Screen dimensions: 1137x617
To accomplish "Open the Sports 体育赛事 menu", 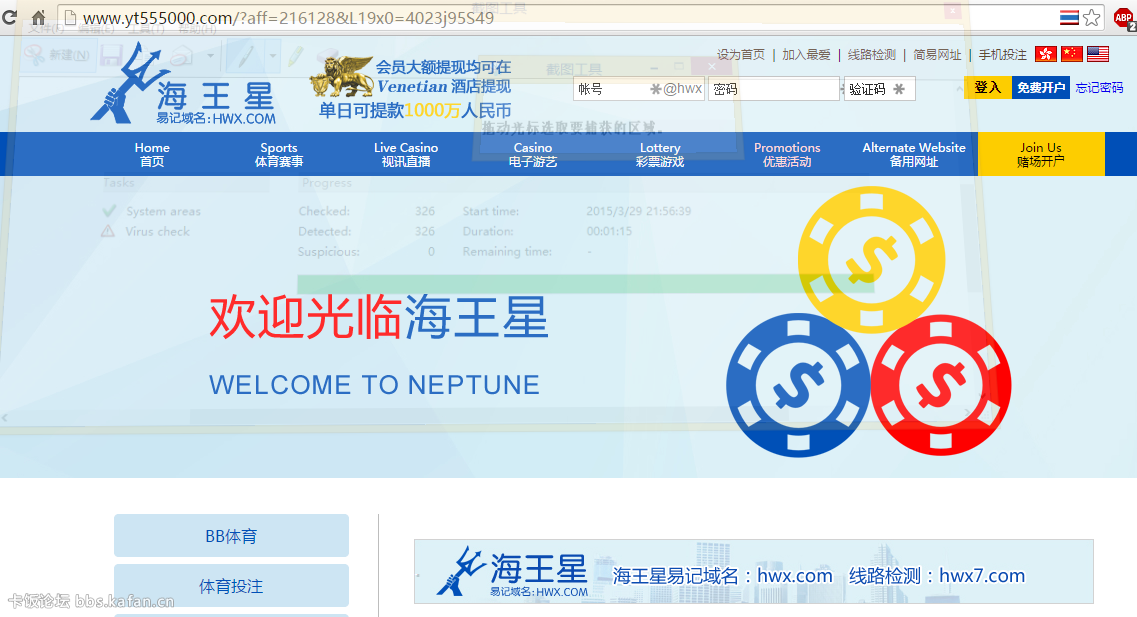I will pyautogui.click(x=279, y=154).
